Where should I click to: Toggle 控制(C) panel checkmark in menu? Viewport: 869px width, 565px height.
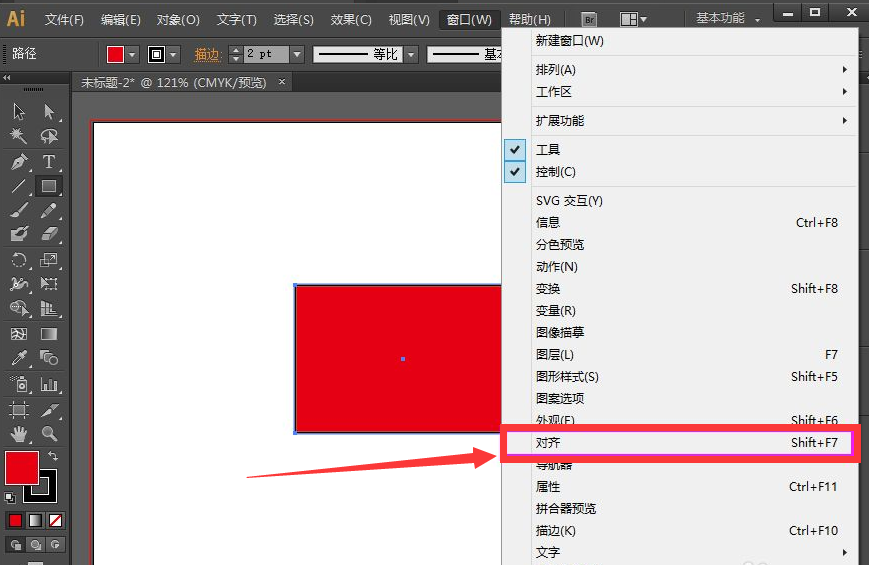click(515, 172)
